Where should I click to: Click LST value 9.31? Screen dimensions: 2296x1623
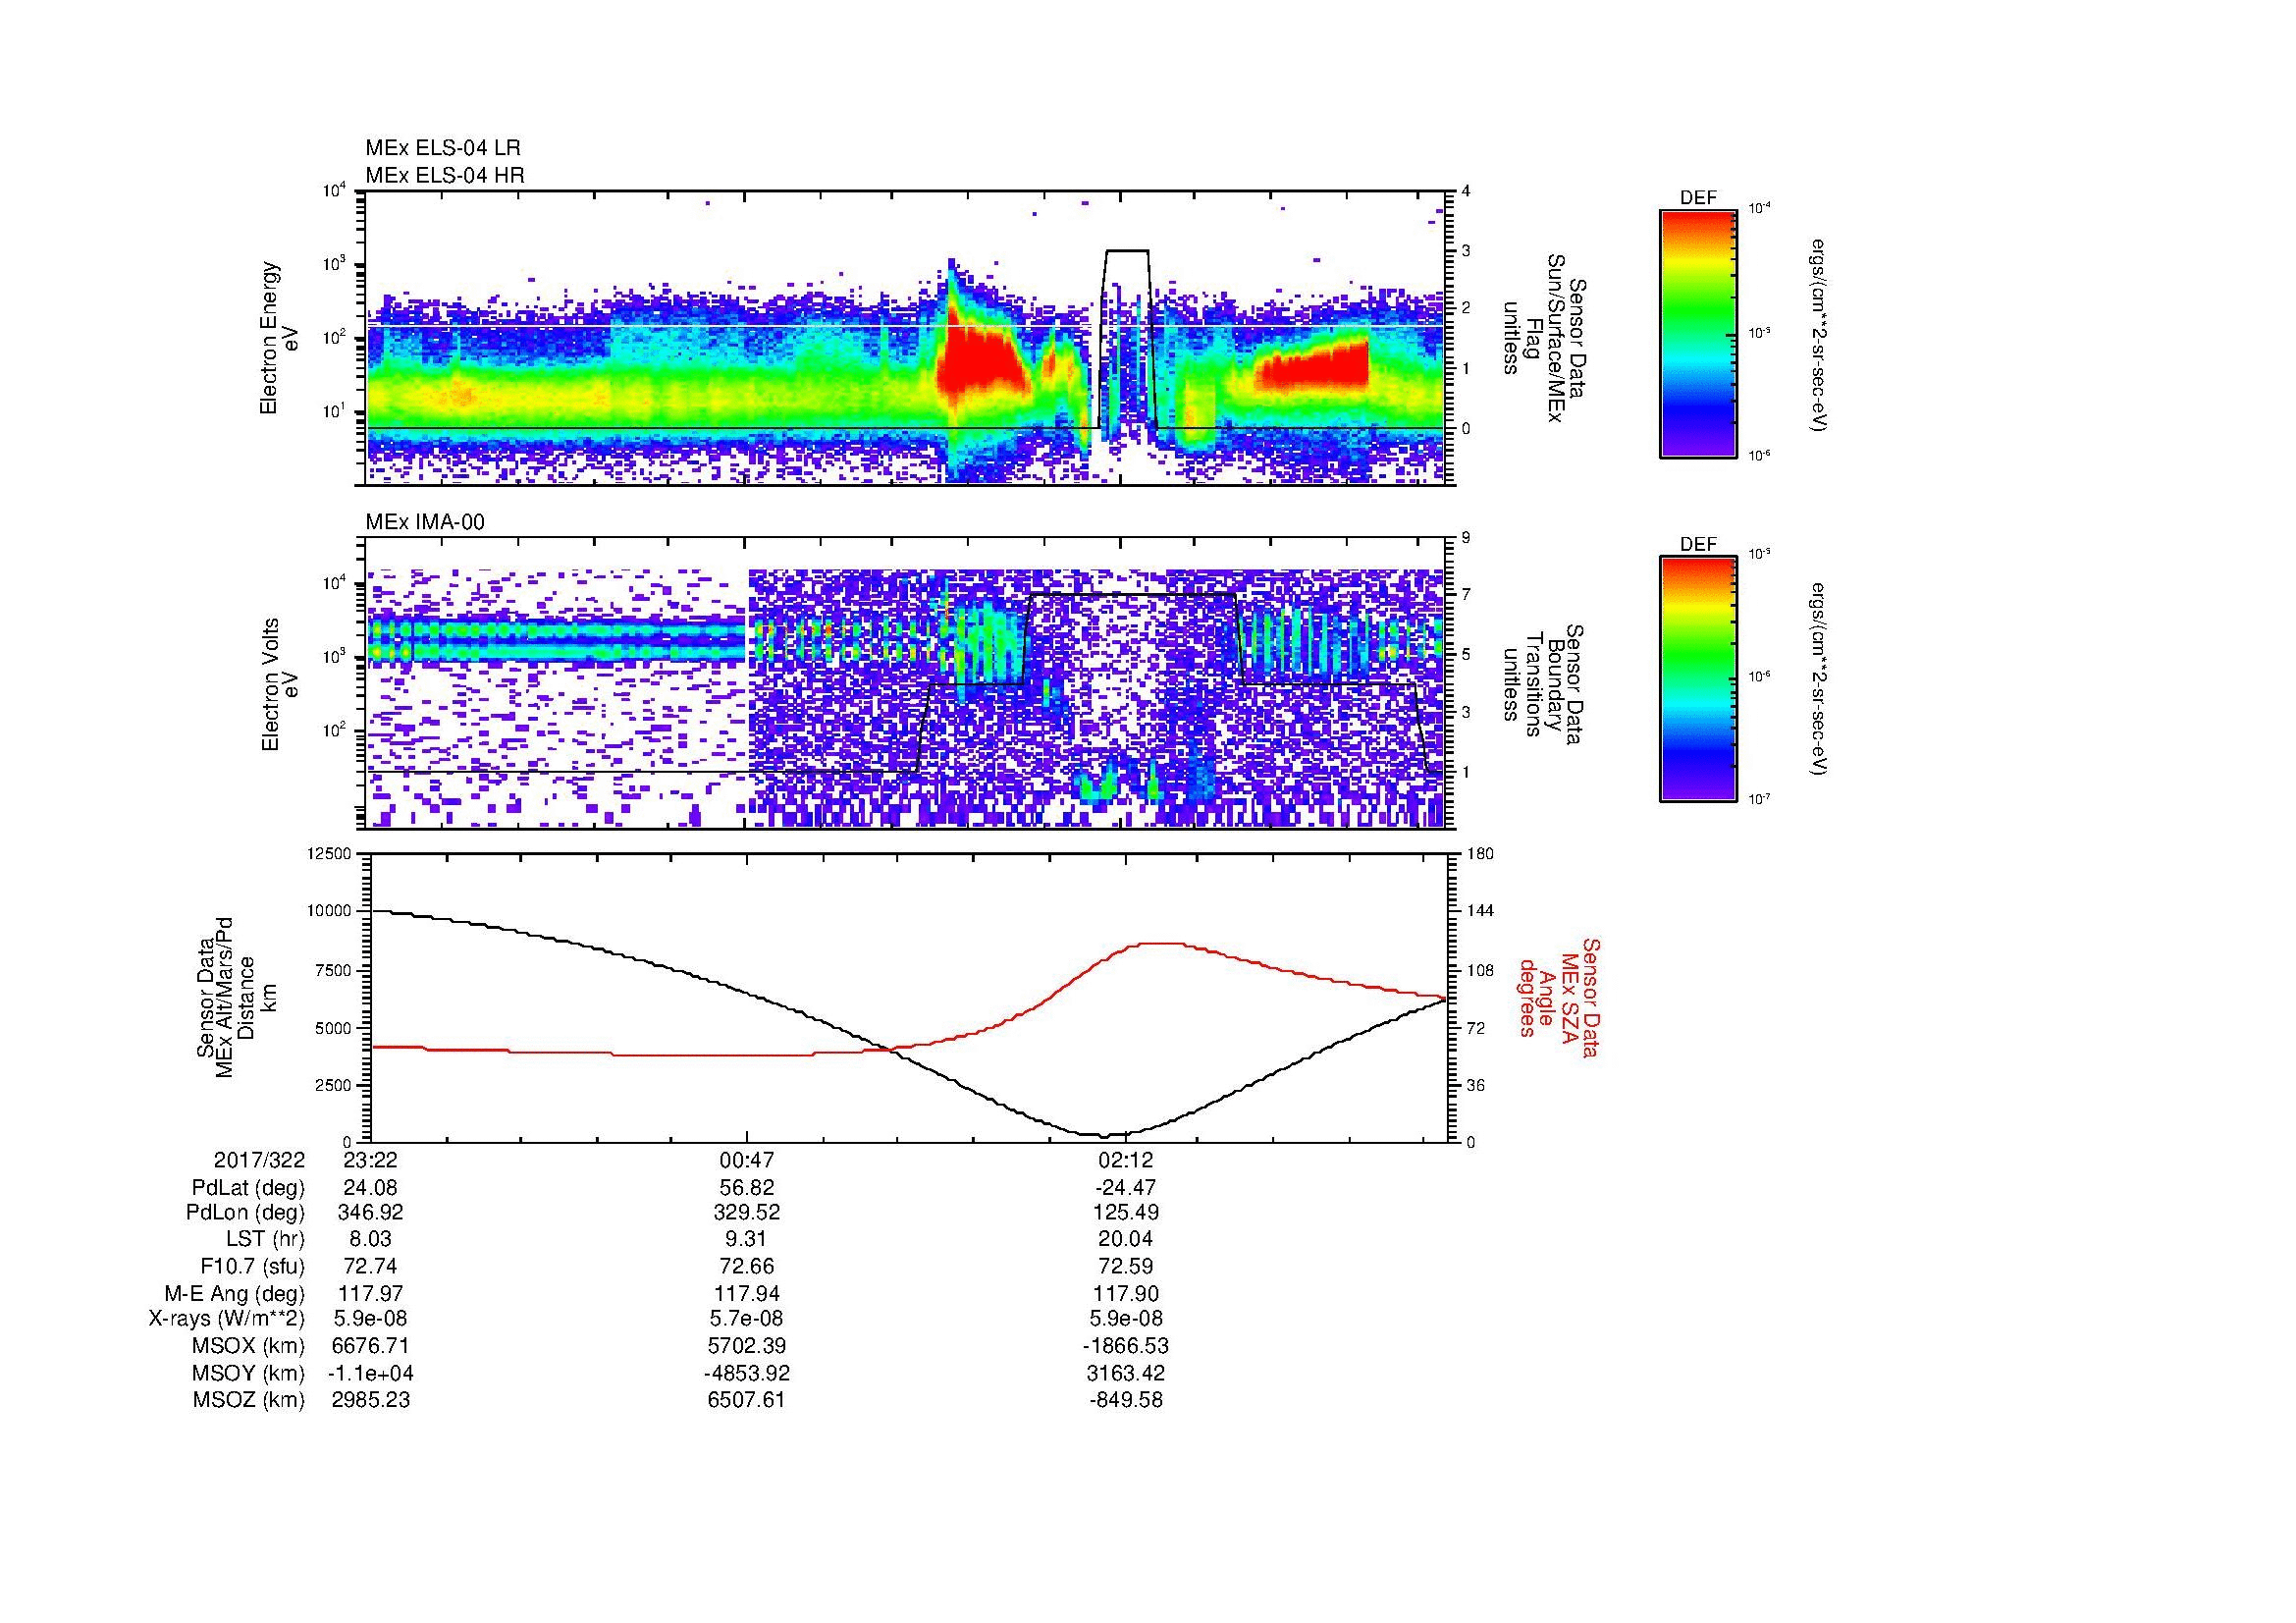tap(747, 1239)
